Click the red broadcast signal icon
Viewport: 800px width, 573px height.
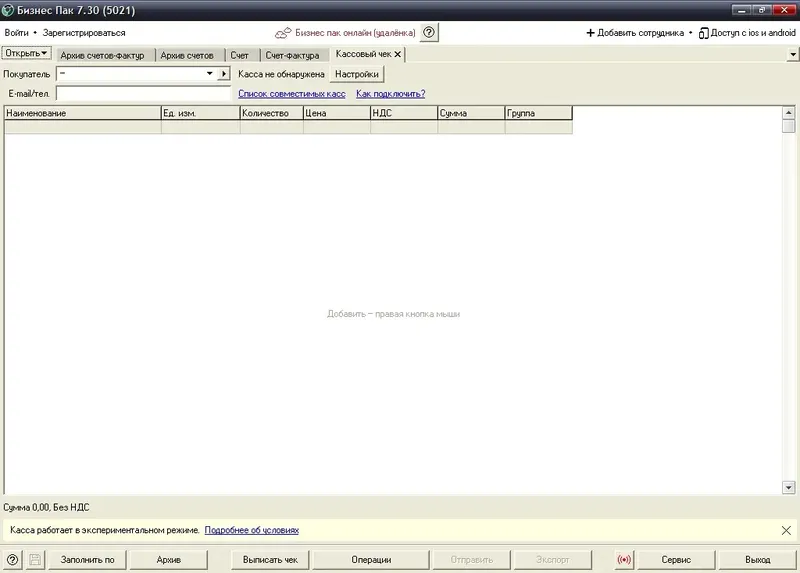point(624,560)
